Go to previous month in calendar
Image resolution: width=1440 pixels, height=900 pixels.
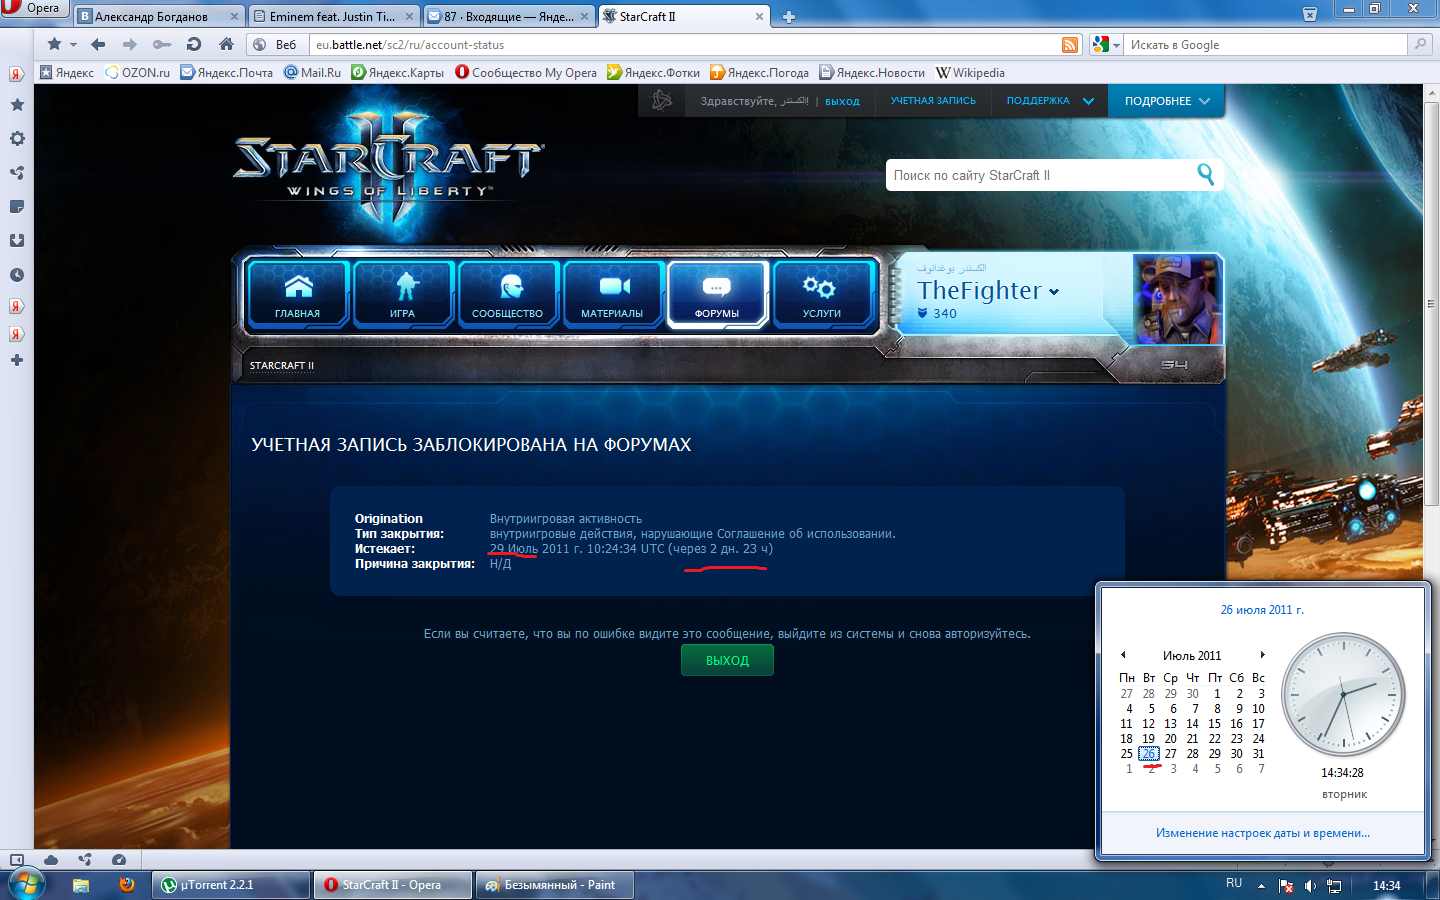click(1123, 655)
